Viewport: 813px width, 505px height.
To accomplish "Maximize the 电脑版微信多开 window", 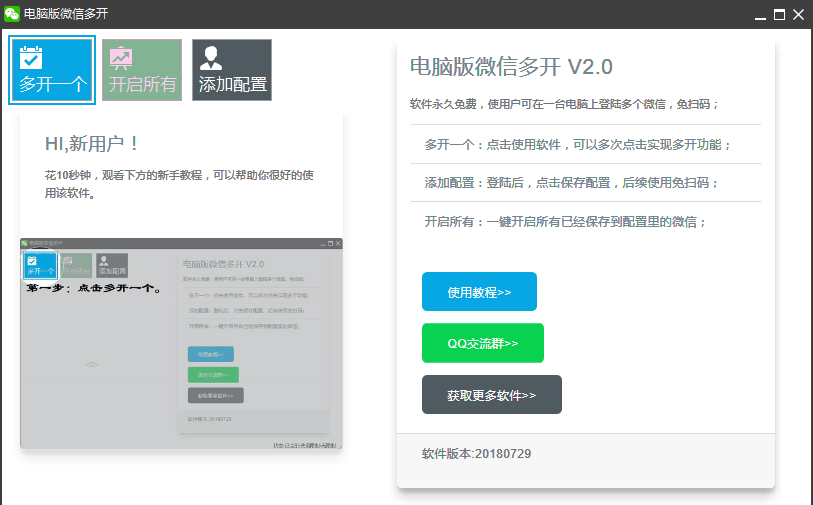I will (779, 15).
